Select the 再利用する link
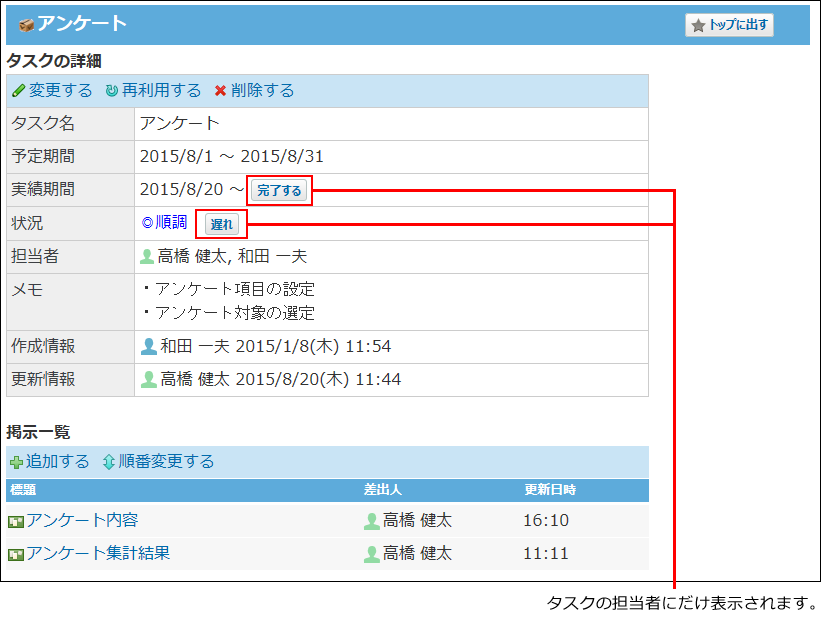Screen dimensions: 821x620 tap(161, 91)
